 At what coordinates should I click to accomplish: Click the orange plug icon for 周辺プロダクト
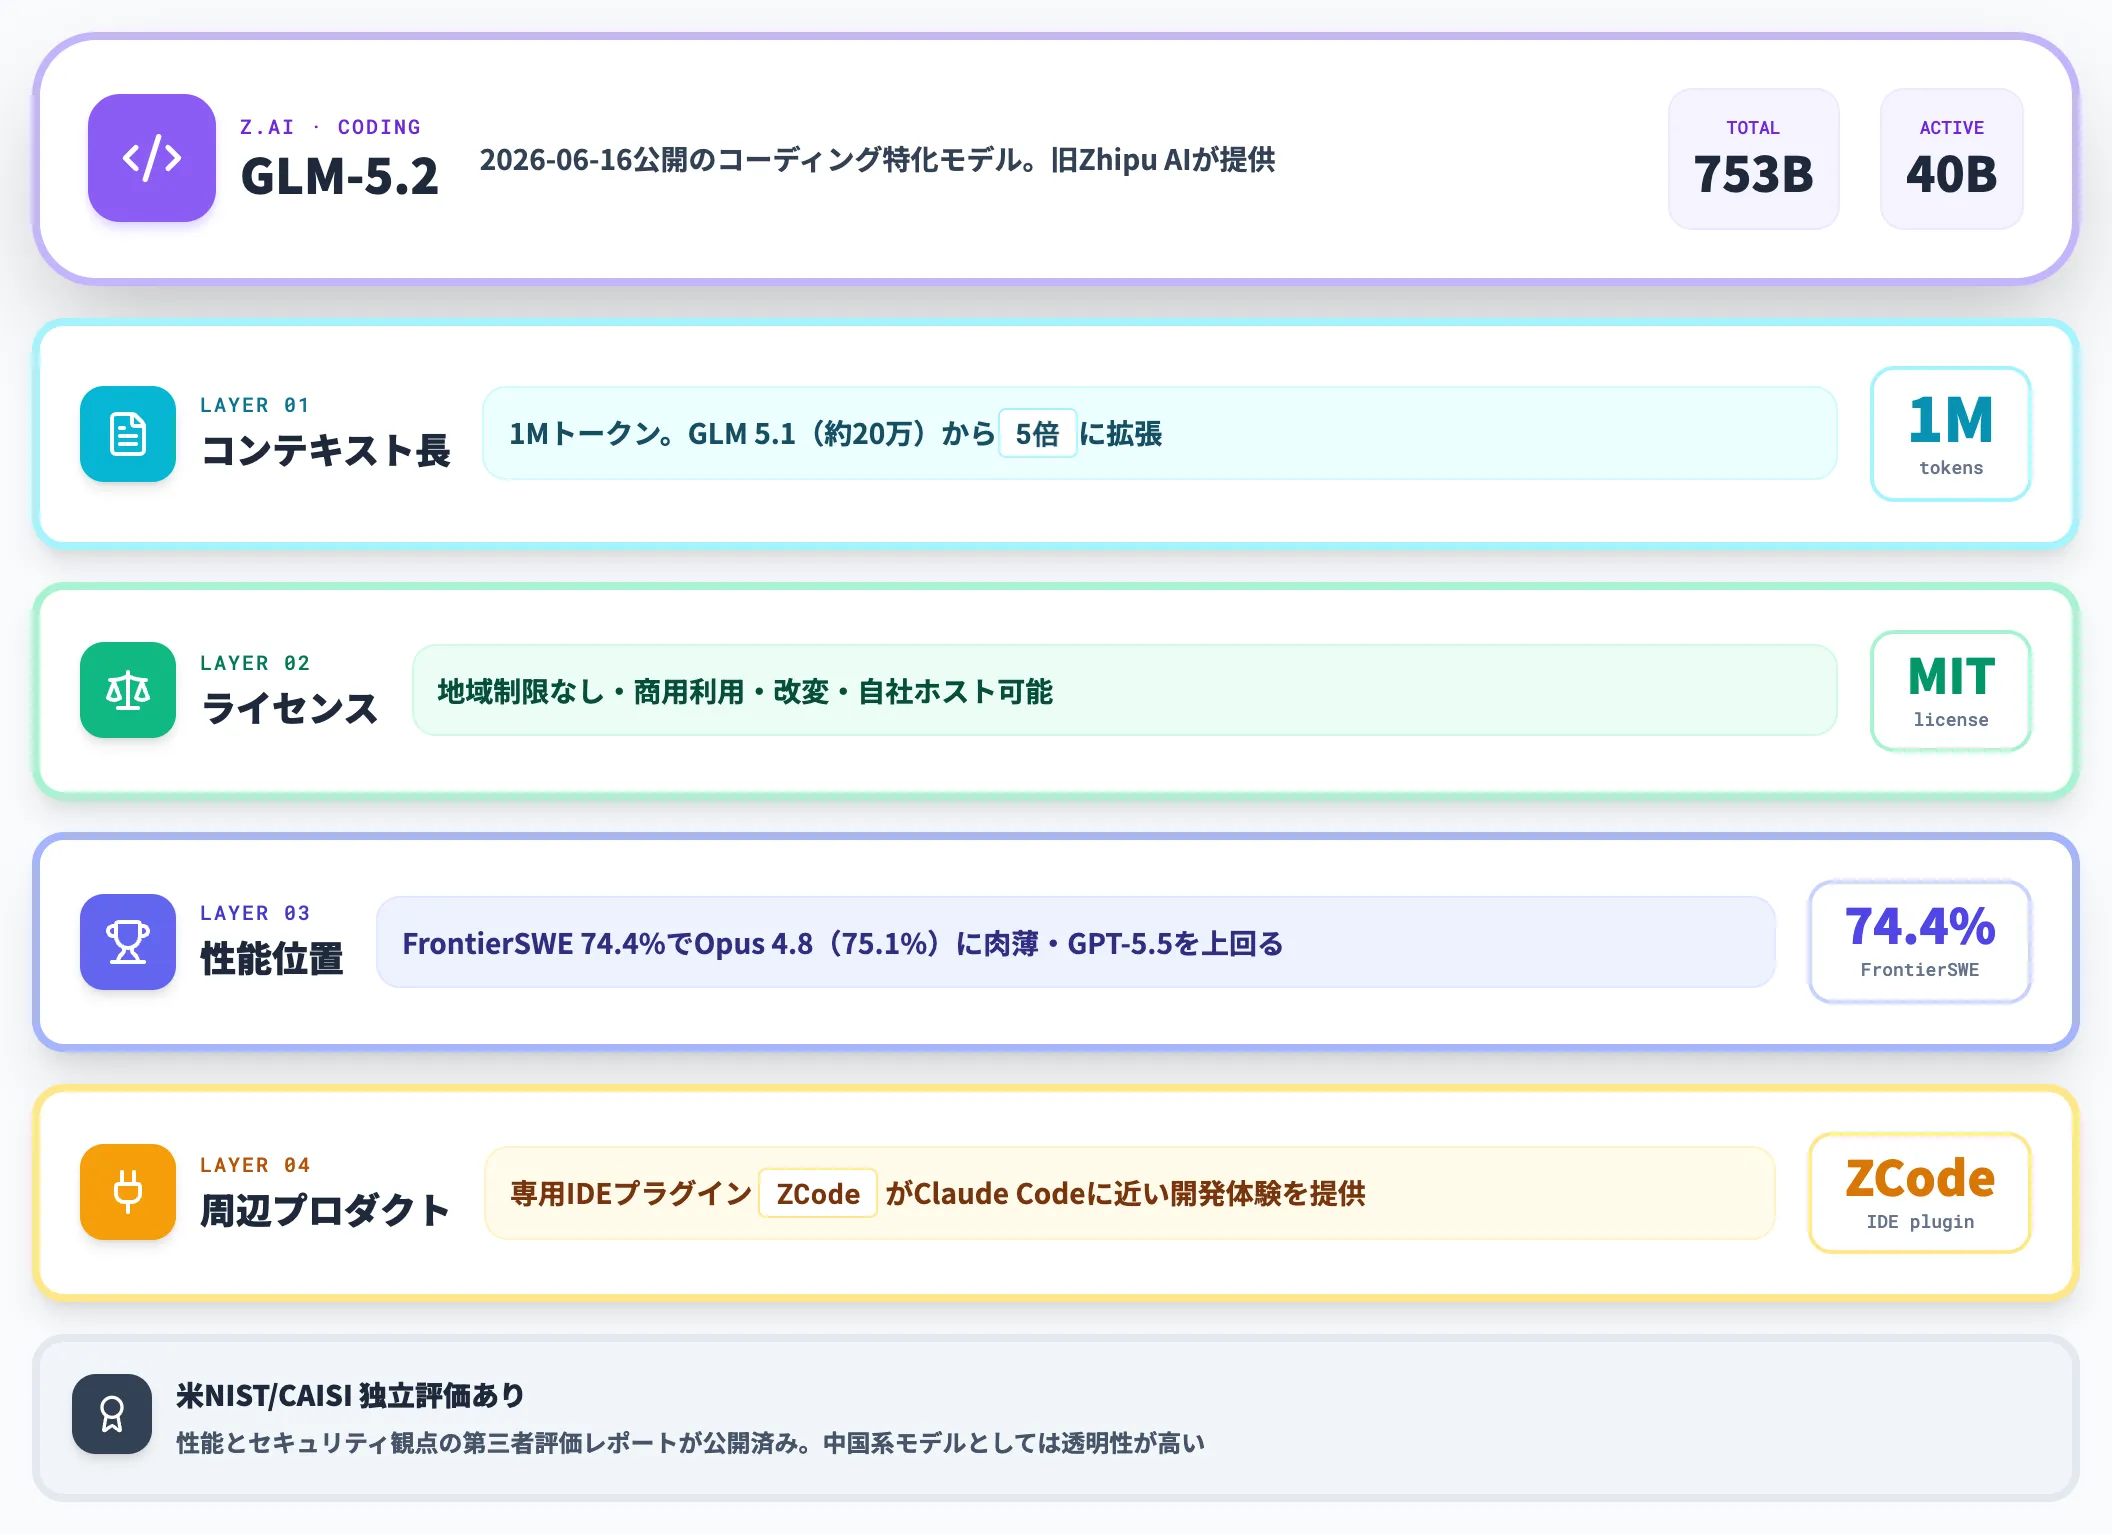point(128,1192)
